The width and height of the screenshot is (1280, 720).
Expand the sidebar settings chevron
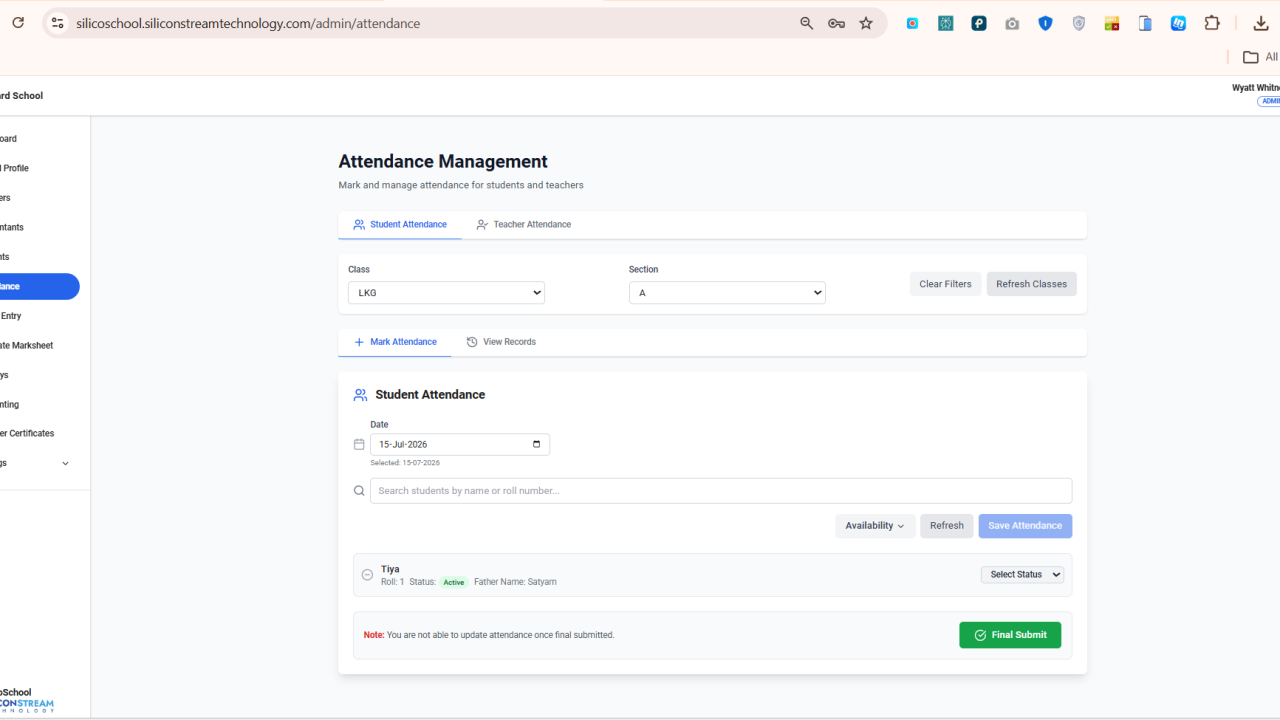pyautogui.click(x=65, y=463)
